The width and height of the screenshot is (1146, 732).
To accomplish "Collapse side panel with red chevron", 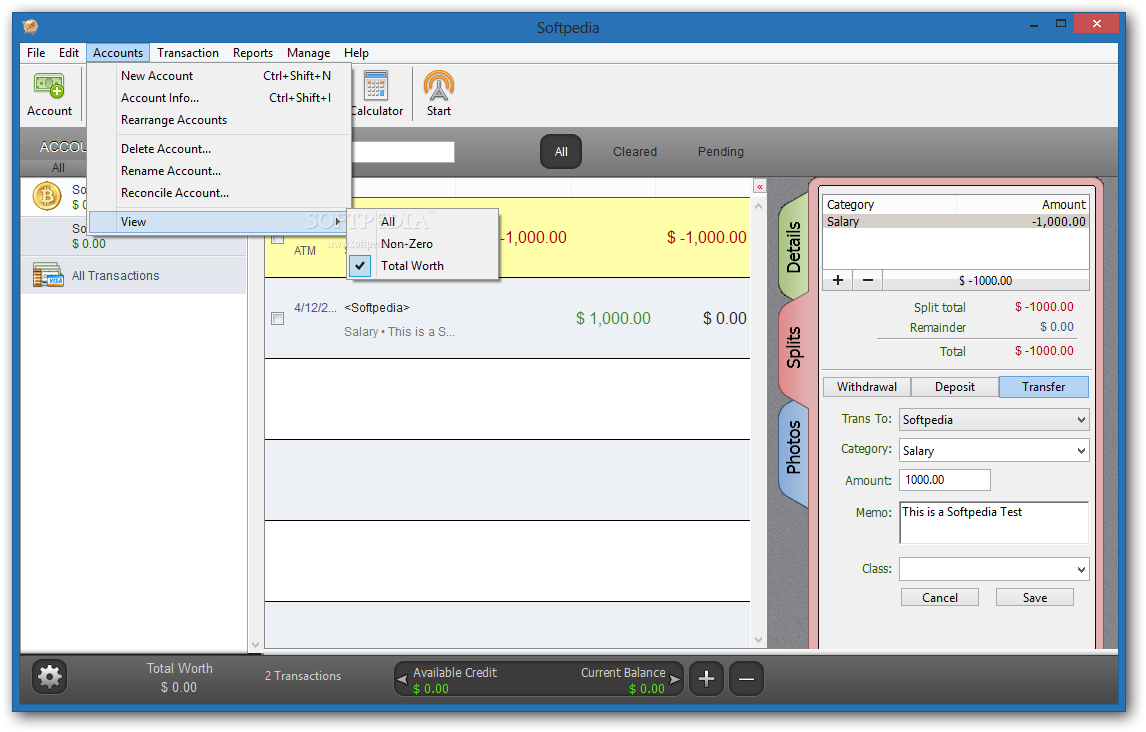I will [x=759, y=187].
